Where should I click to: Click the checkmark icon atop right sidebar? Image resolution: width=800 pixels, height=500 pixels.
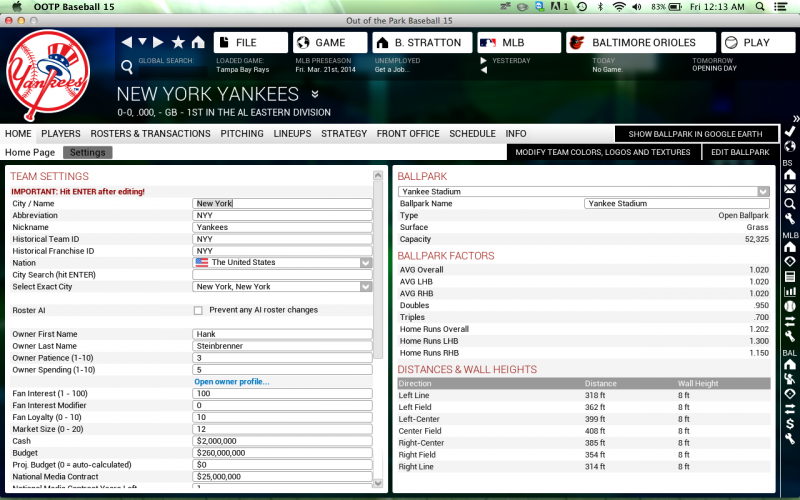789,131
